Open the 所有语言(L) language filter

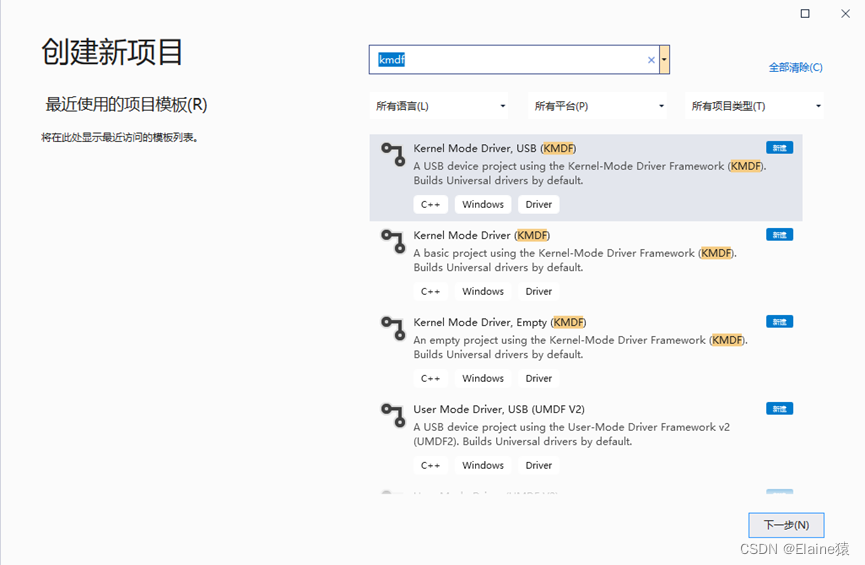(x=439, y=106)
